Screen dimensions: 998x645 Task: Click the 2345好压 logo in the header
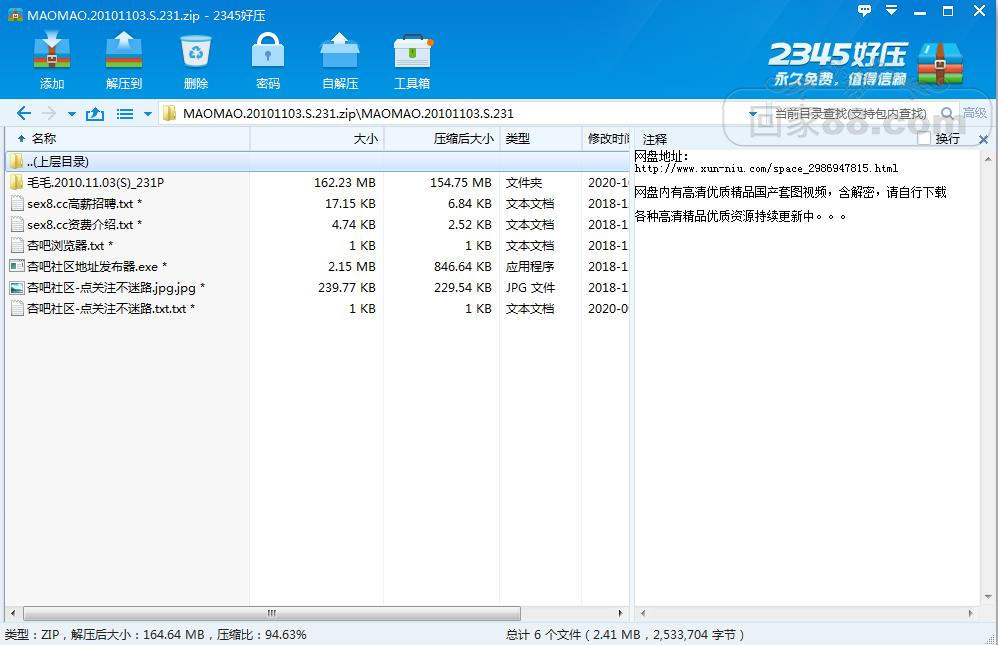coord(864,64)
